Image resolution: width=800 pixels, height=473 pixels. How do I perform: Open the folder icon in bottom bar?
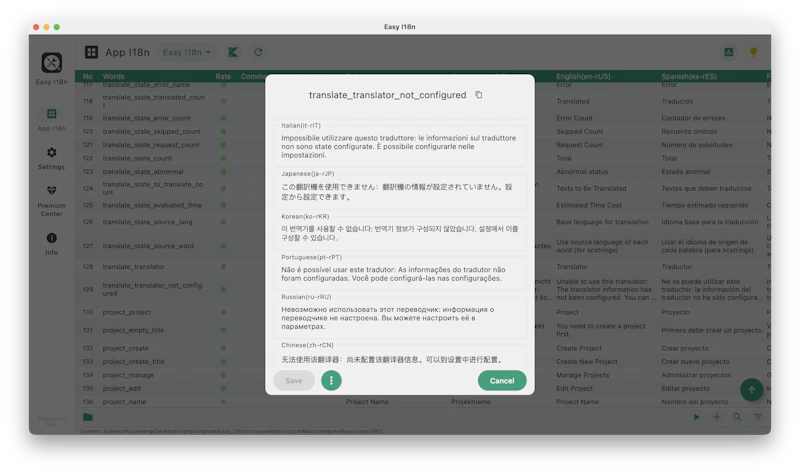[x=88, y=417]
